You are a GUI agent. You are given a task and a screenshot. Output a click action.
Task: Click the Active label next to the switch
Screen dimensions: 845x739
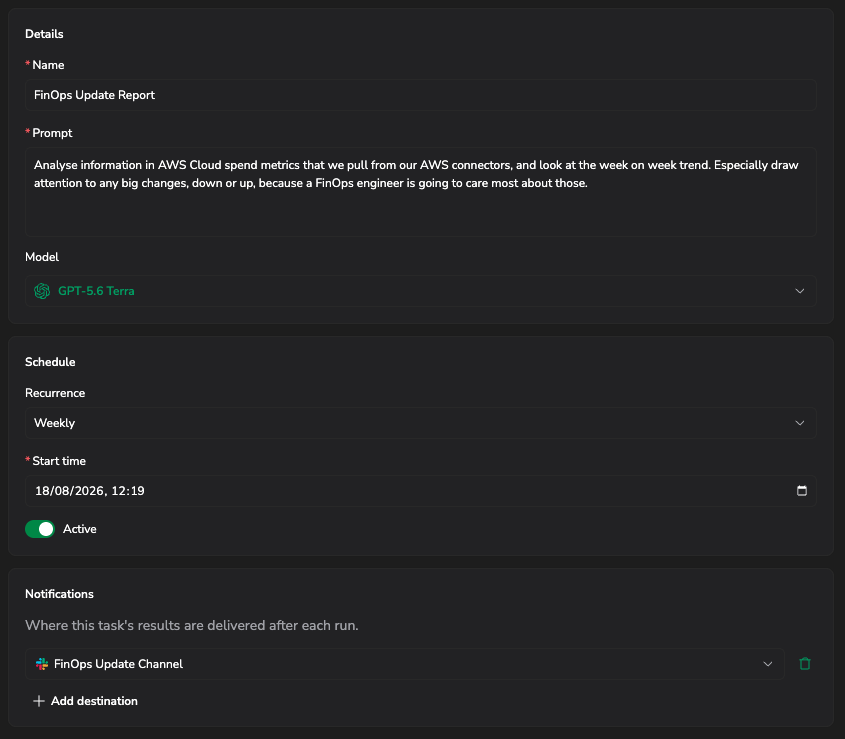(80, 529)
